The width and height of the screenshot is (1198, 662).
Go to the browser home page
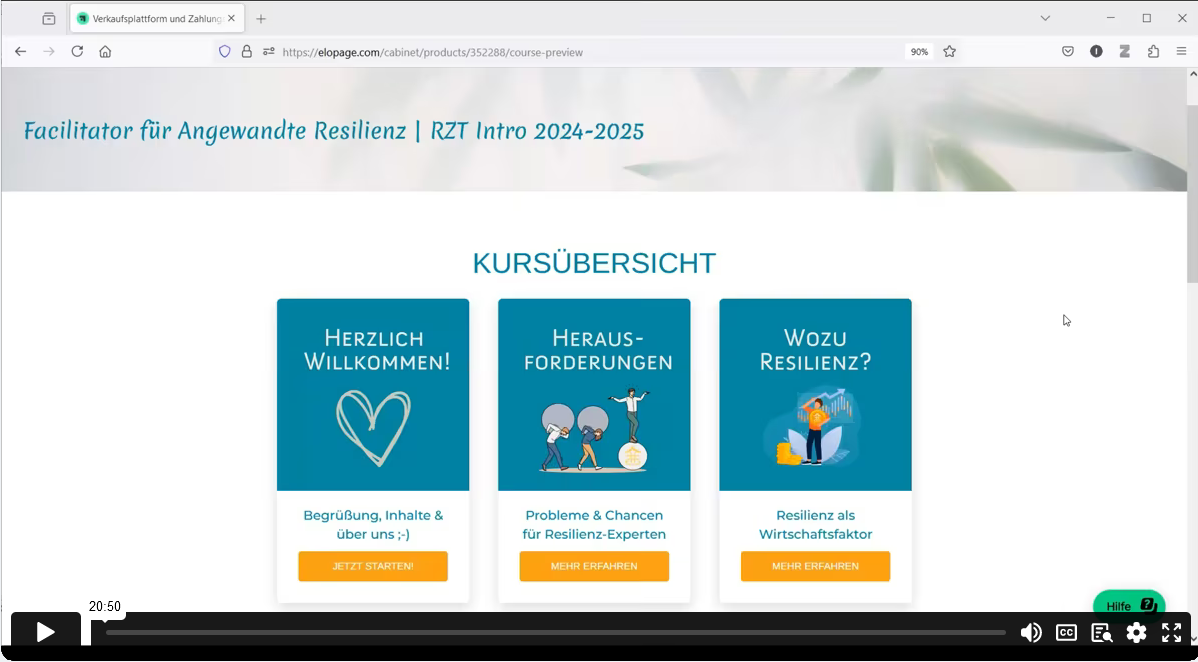click(x=105, y=52)
